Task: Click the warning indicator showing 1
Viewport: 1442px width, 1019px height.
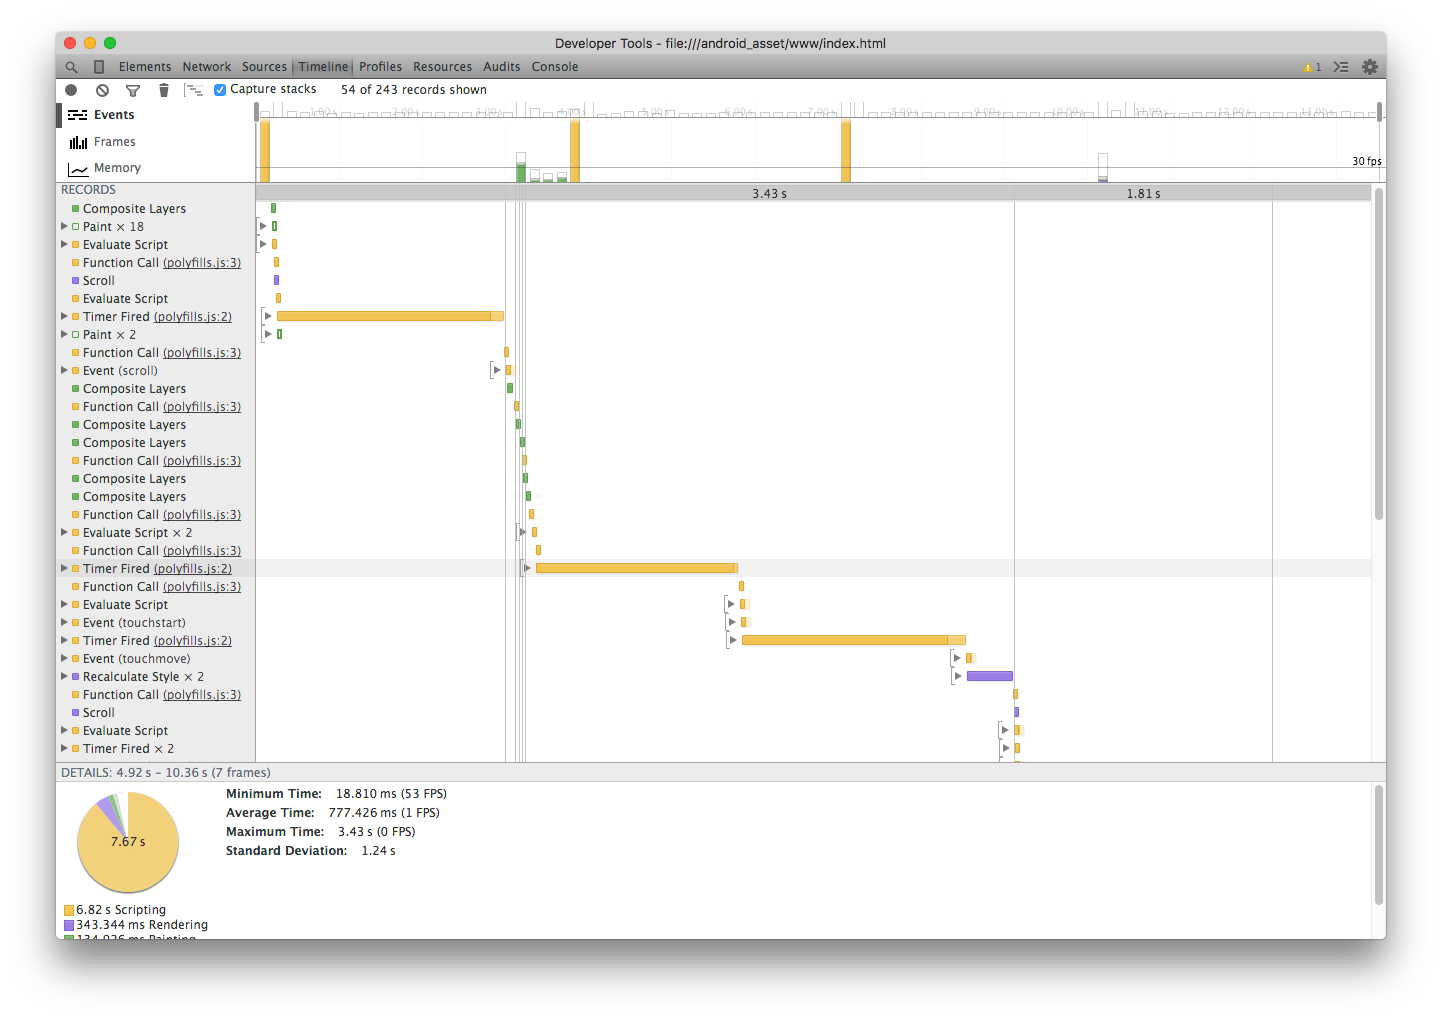Action: pyautogui.click(x=1311, y=66)
